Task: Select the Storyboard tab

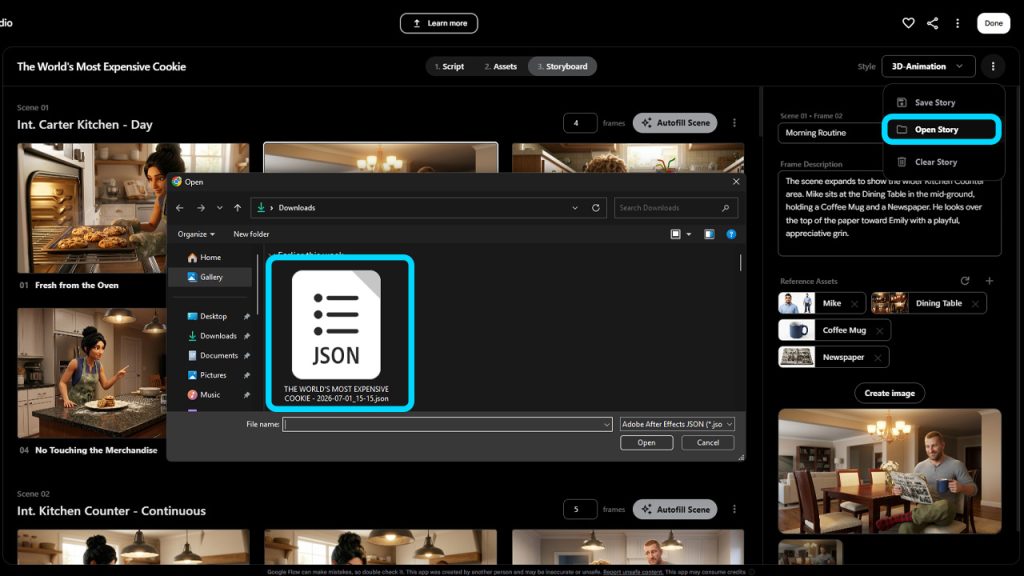Action: [x=562, y=66]
